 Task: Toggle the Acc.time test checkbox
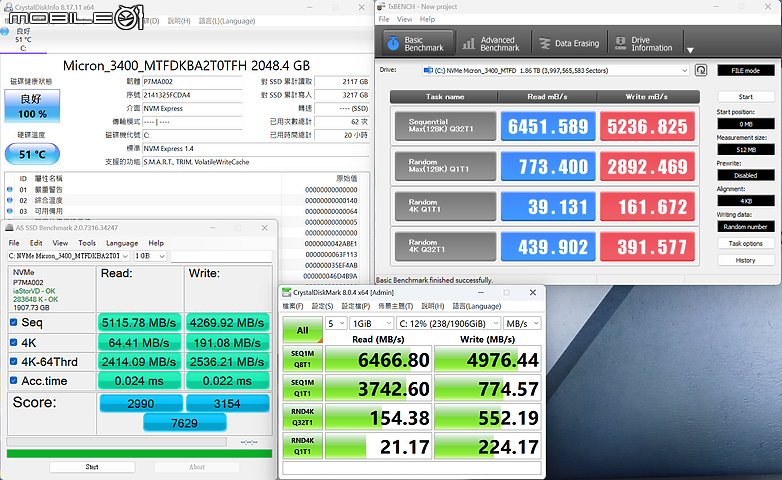13,380
